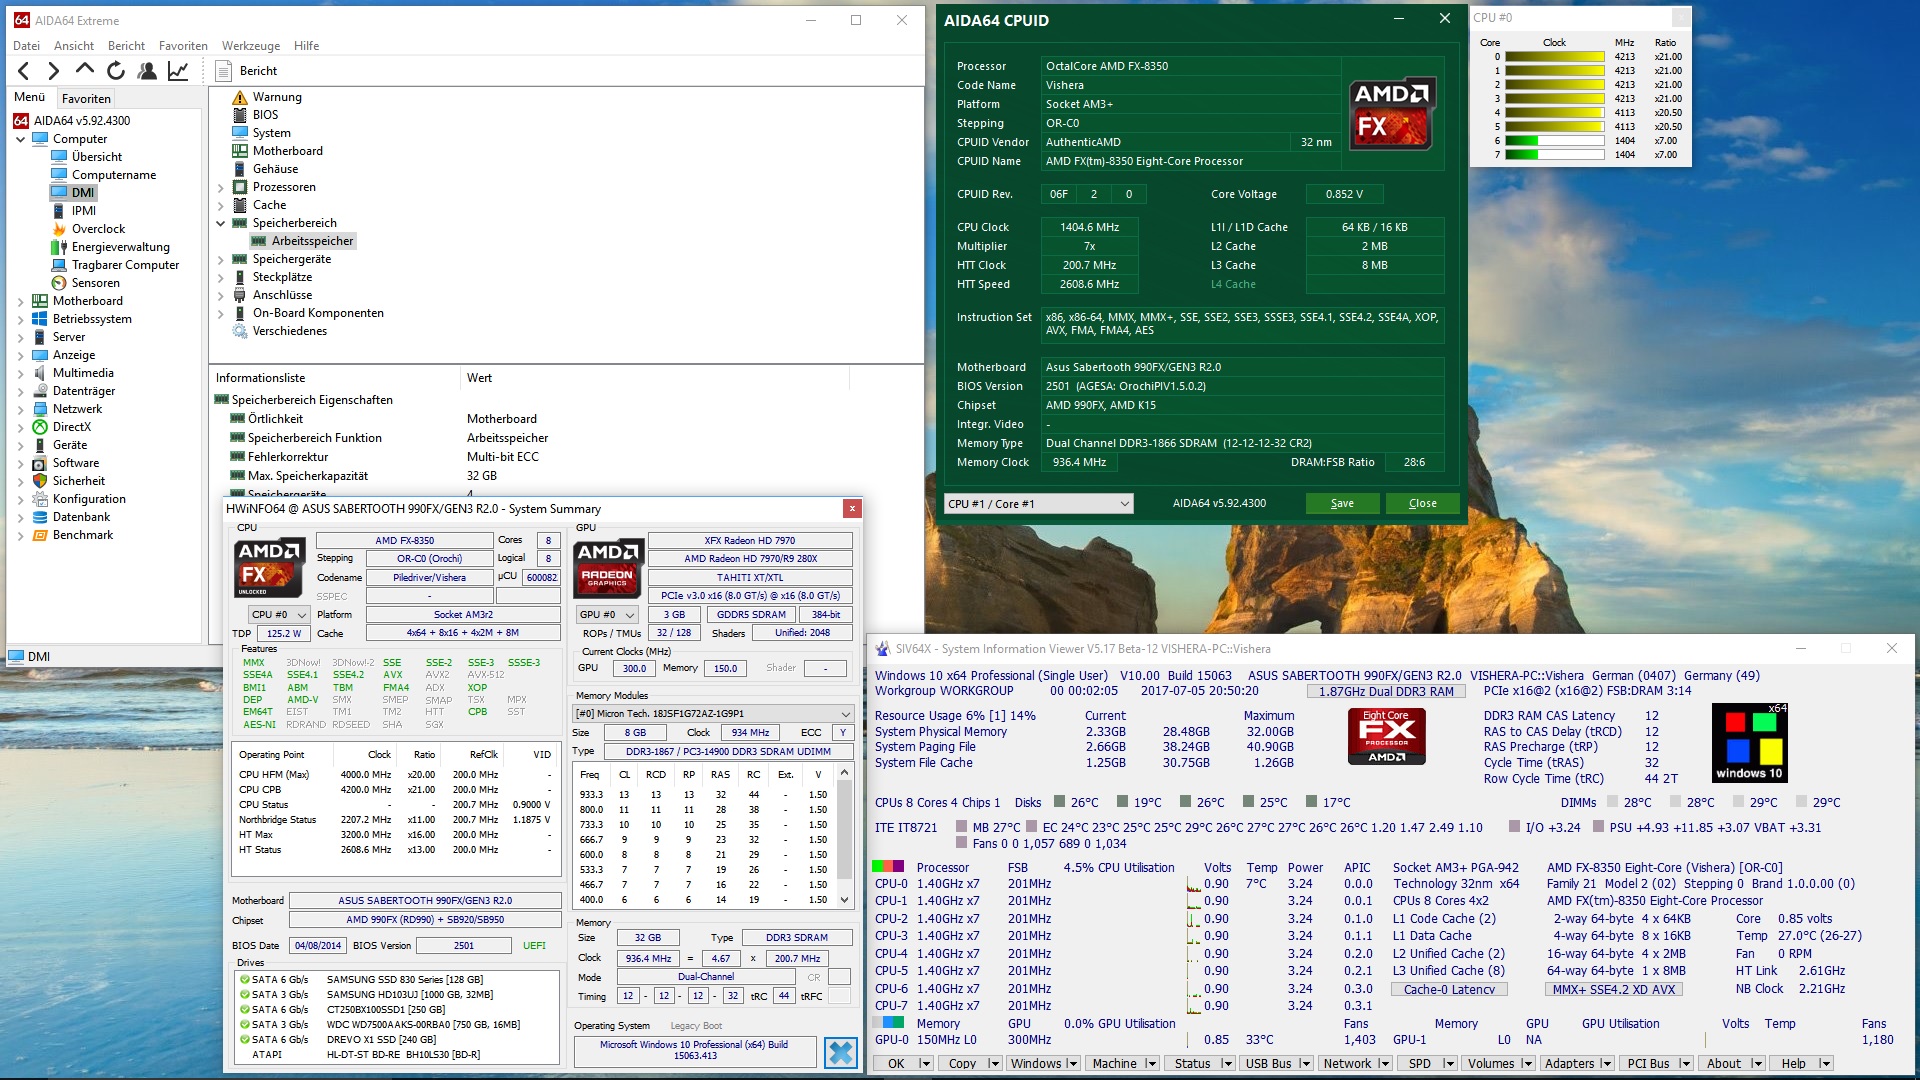Click the AMD FX logo in AIDA64 CPUID
Viewport: 1920px width, 1080px height.
1392,113
